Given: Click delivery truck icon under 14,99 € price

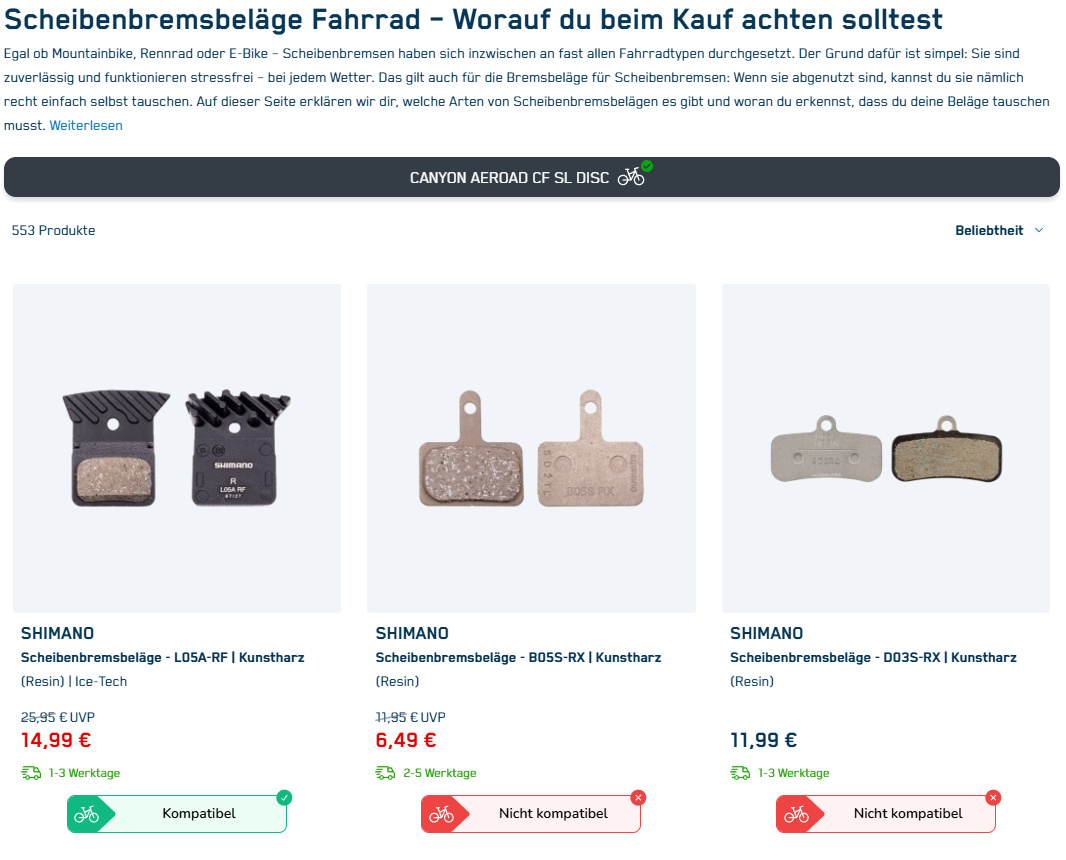Looking at the screenshot, I should click(x=31, y=773).
